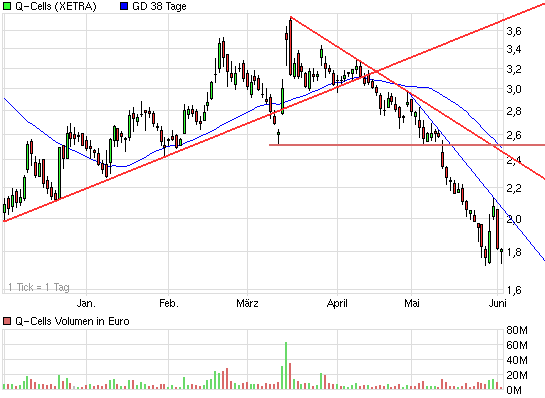545x398 pixels.
Task: Click the 2,6 price axis value
Action: (x=514, y=135)
